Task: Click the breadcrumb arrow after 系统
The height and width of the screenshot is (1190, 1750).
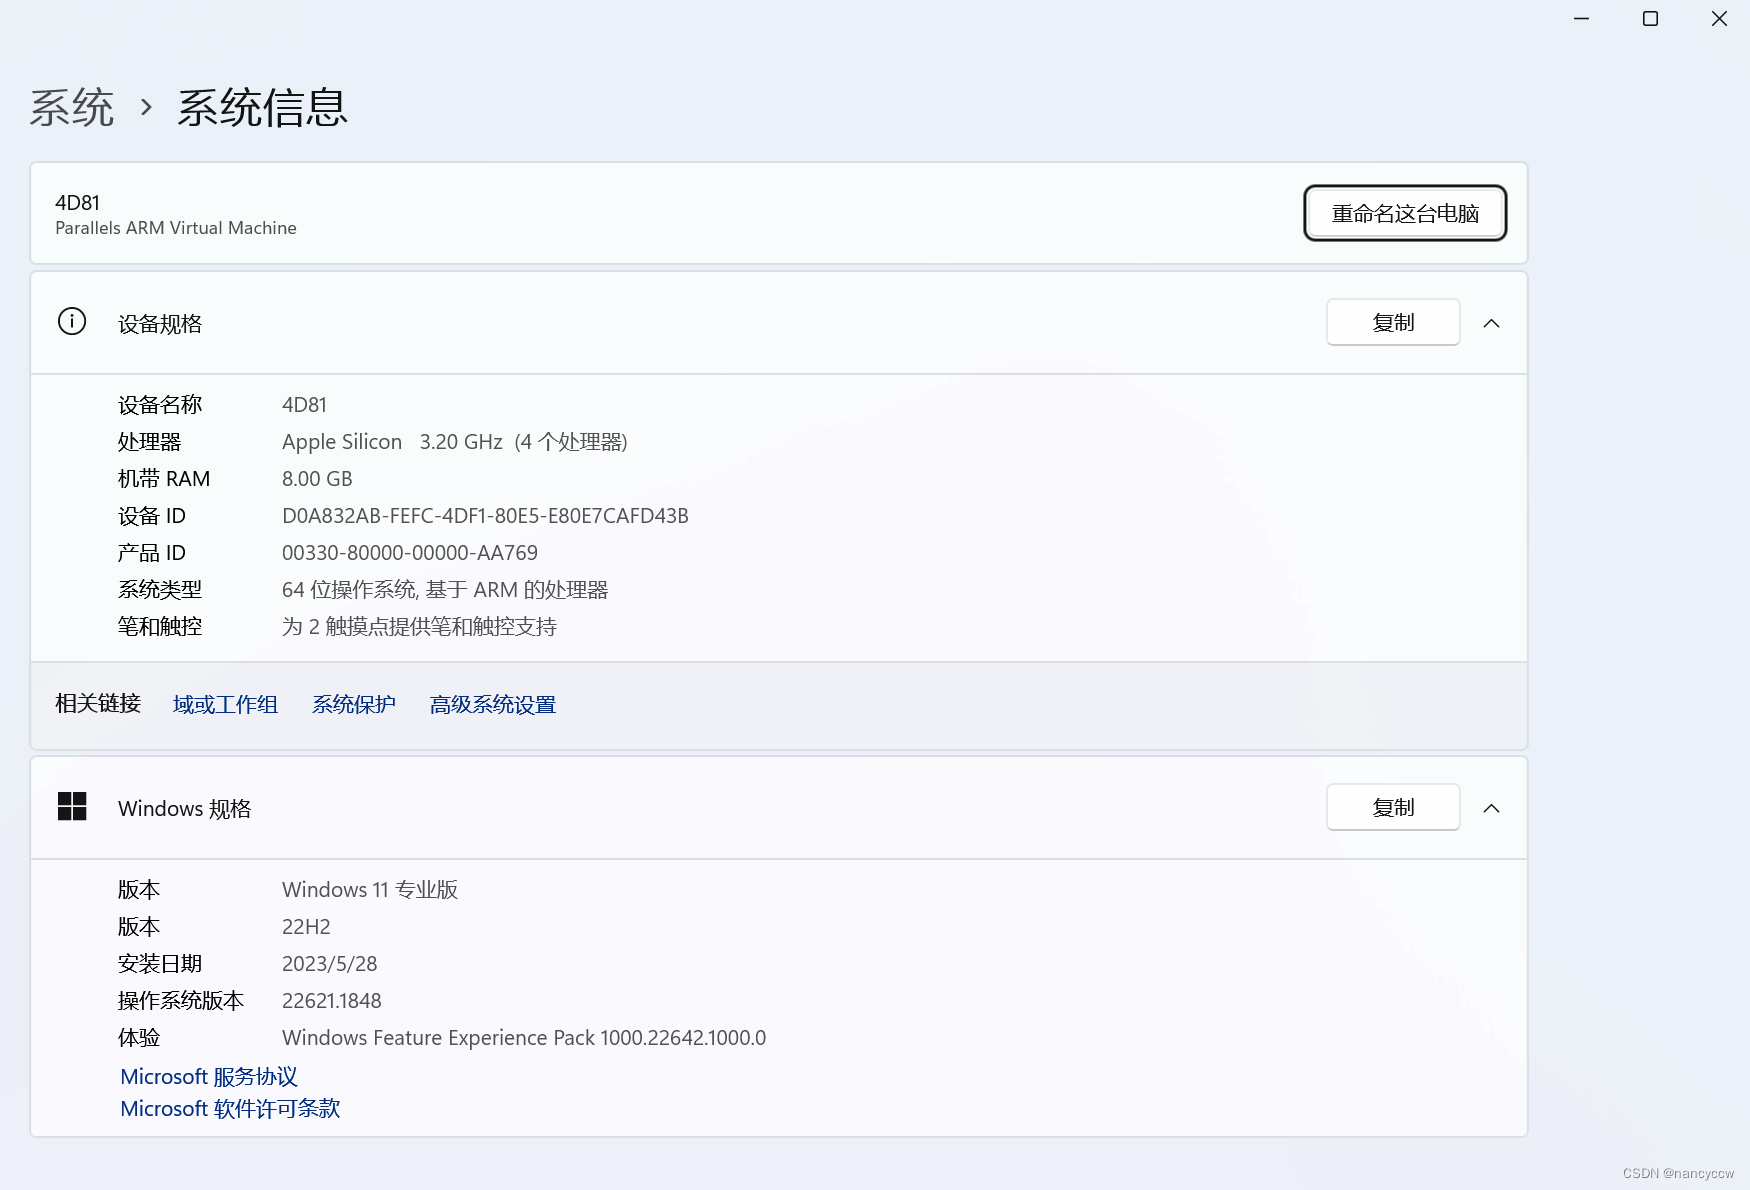Action: [x=146, y=107]
